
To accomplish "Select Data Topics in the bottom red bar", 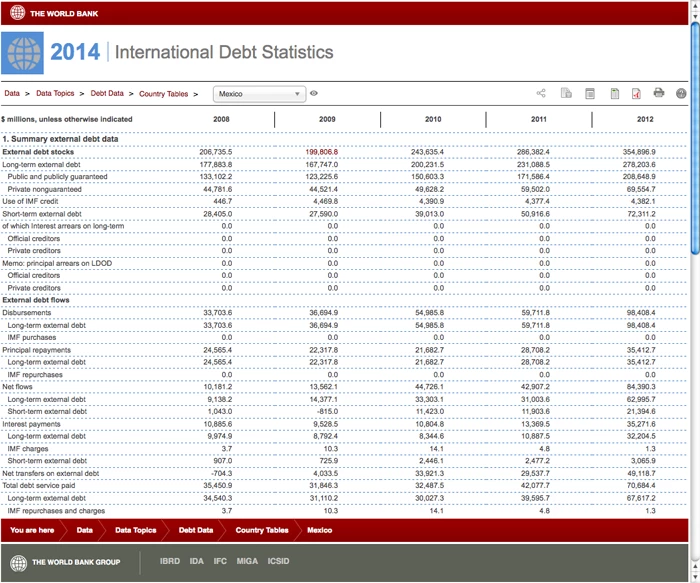I will [x=136, y=530].
